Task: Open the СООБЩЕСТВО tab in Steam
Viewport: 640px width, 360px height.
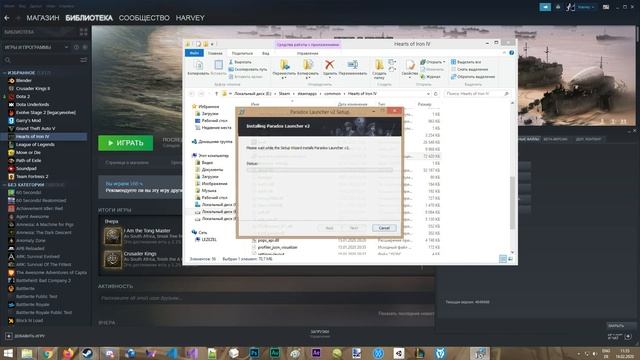Action: click(x=144, y=18)
